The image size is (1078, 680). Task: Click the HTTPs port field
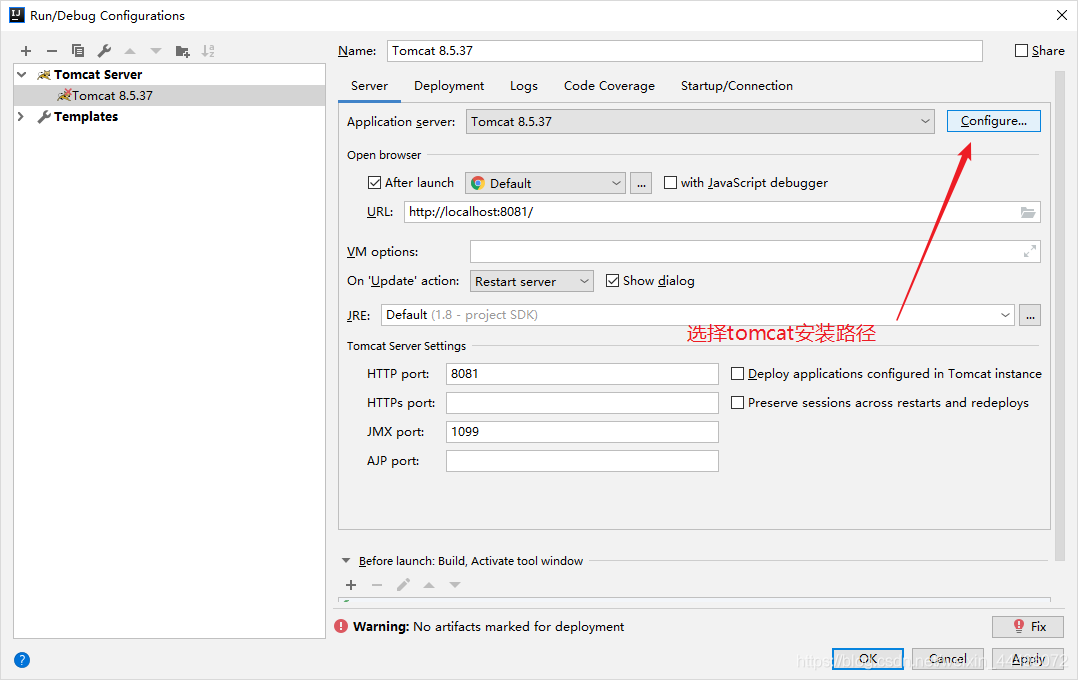(582, 402)
